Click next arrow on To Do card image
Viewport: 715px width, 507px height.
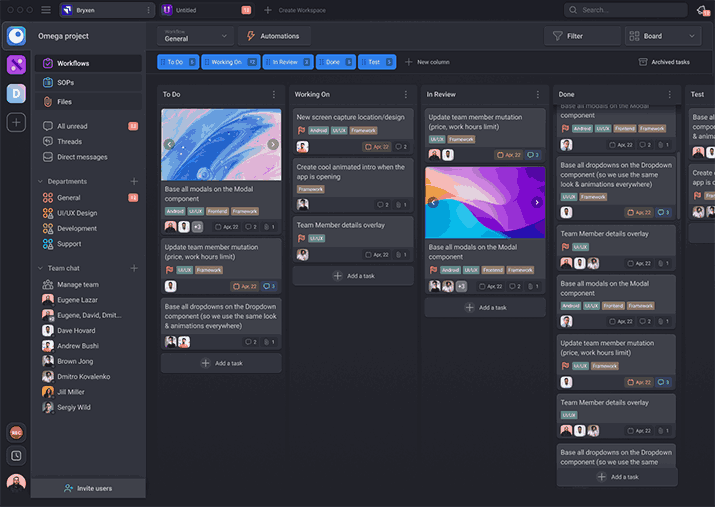point(273,144)
